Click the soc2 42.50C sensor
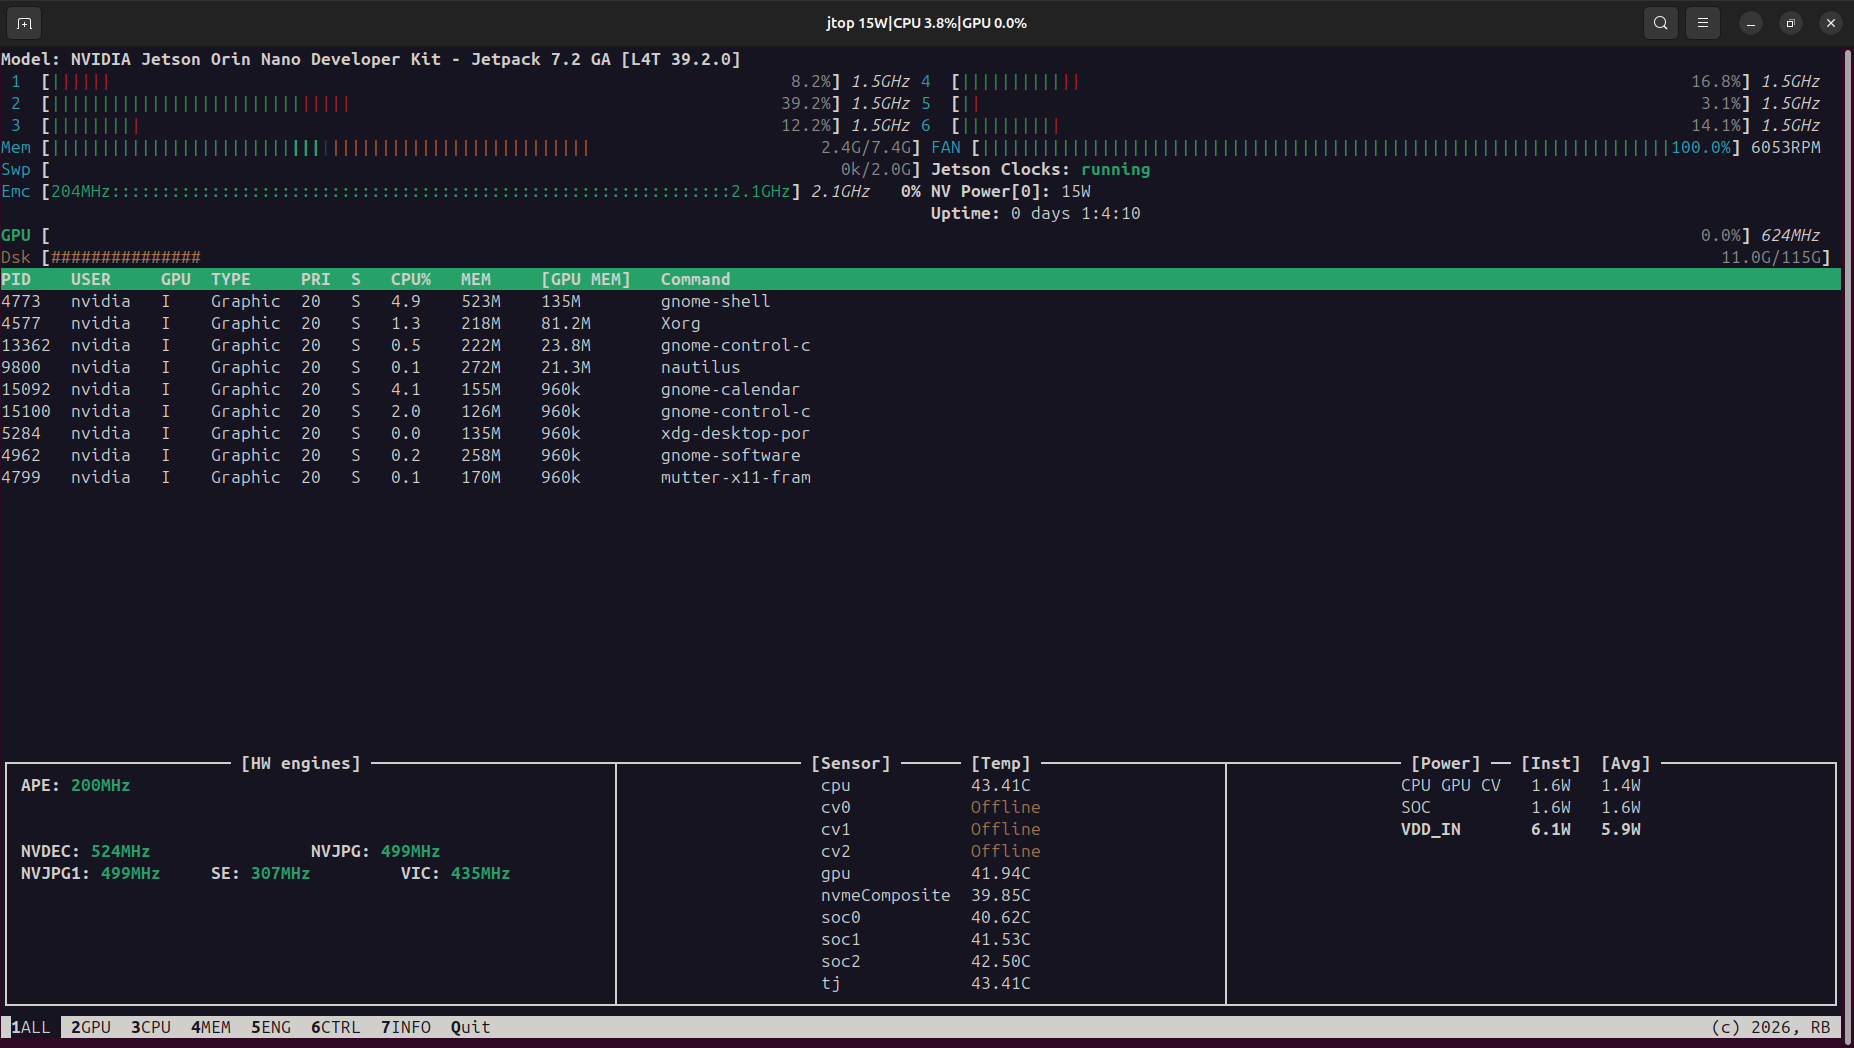1854x1048 pixels. pos(926,961)
